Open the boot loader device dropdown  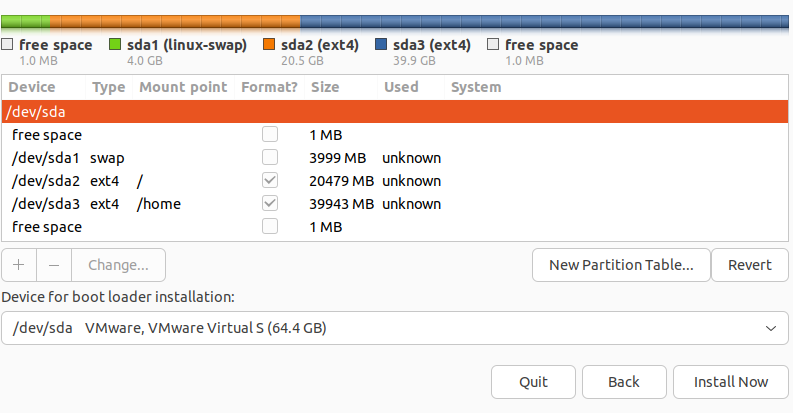[x=395, y=328]
